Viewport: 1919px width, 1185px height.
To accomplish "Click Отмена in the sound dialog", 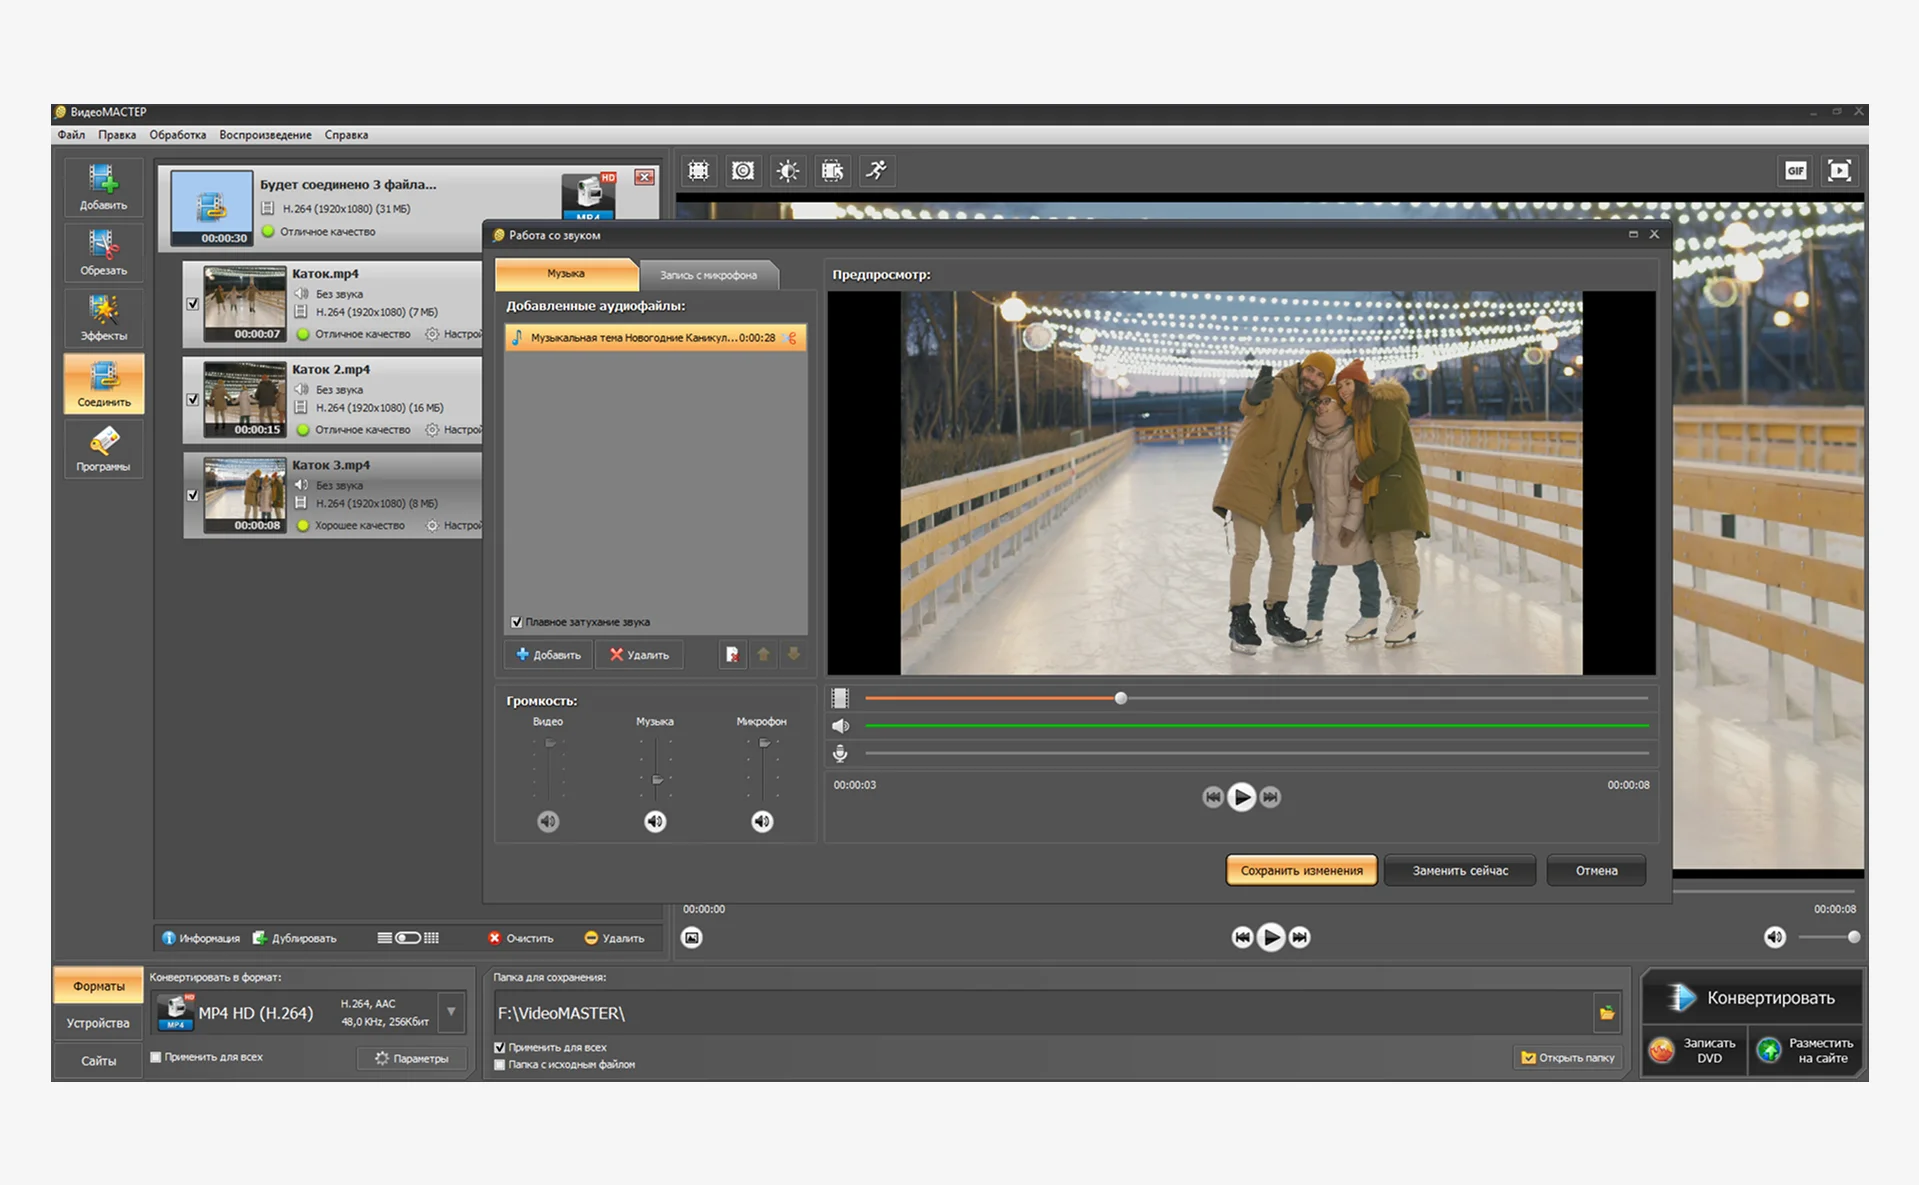I will click(1596, 870).
